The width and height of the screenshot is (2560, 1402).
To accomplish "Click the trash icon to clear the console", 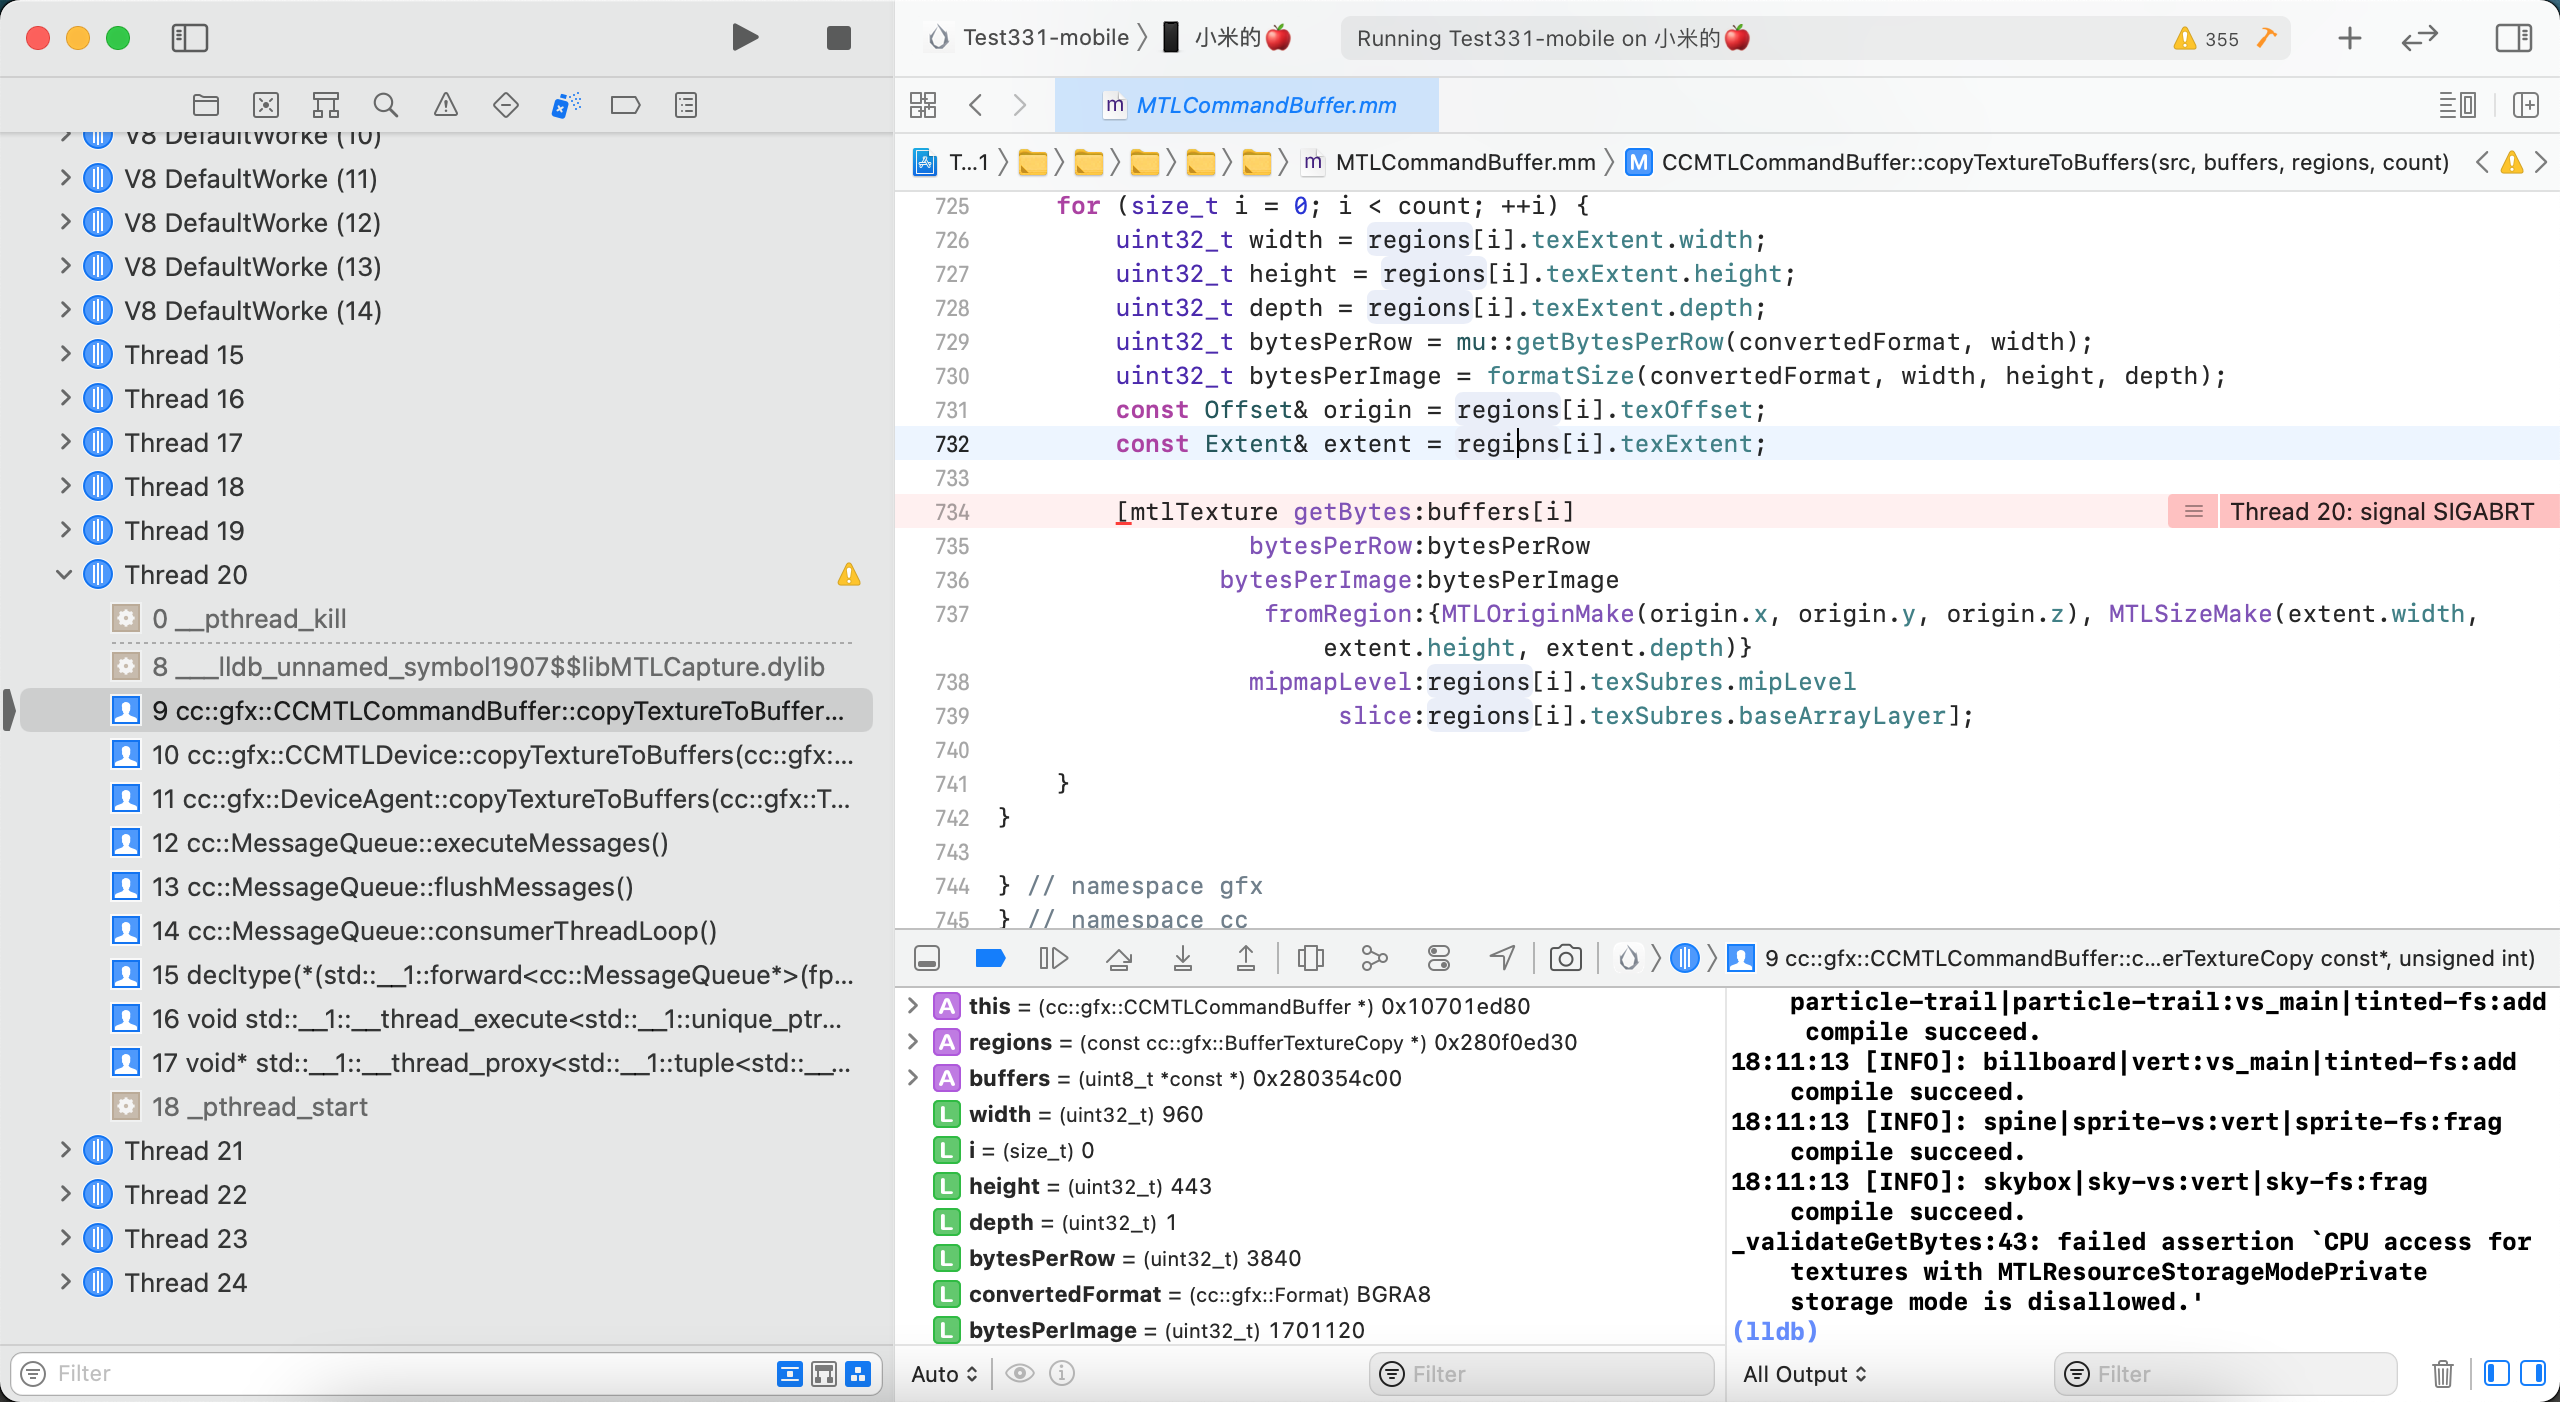I will pyautogui.click(x=2442, y=1373).
